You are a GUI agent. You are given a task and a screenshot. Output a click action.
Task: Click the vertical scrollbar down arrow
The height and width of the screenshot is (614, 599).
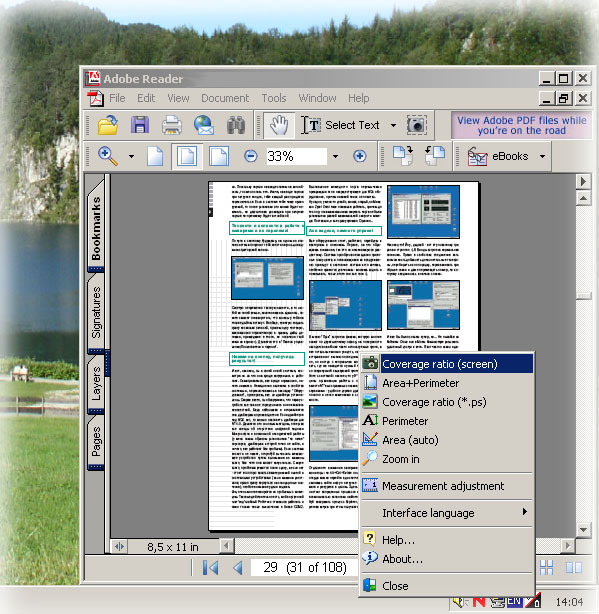pyautogui.click(x=583, y=530)
